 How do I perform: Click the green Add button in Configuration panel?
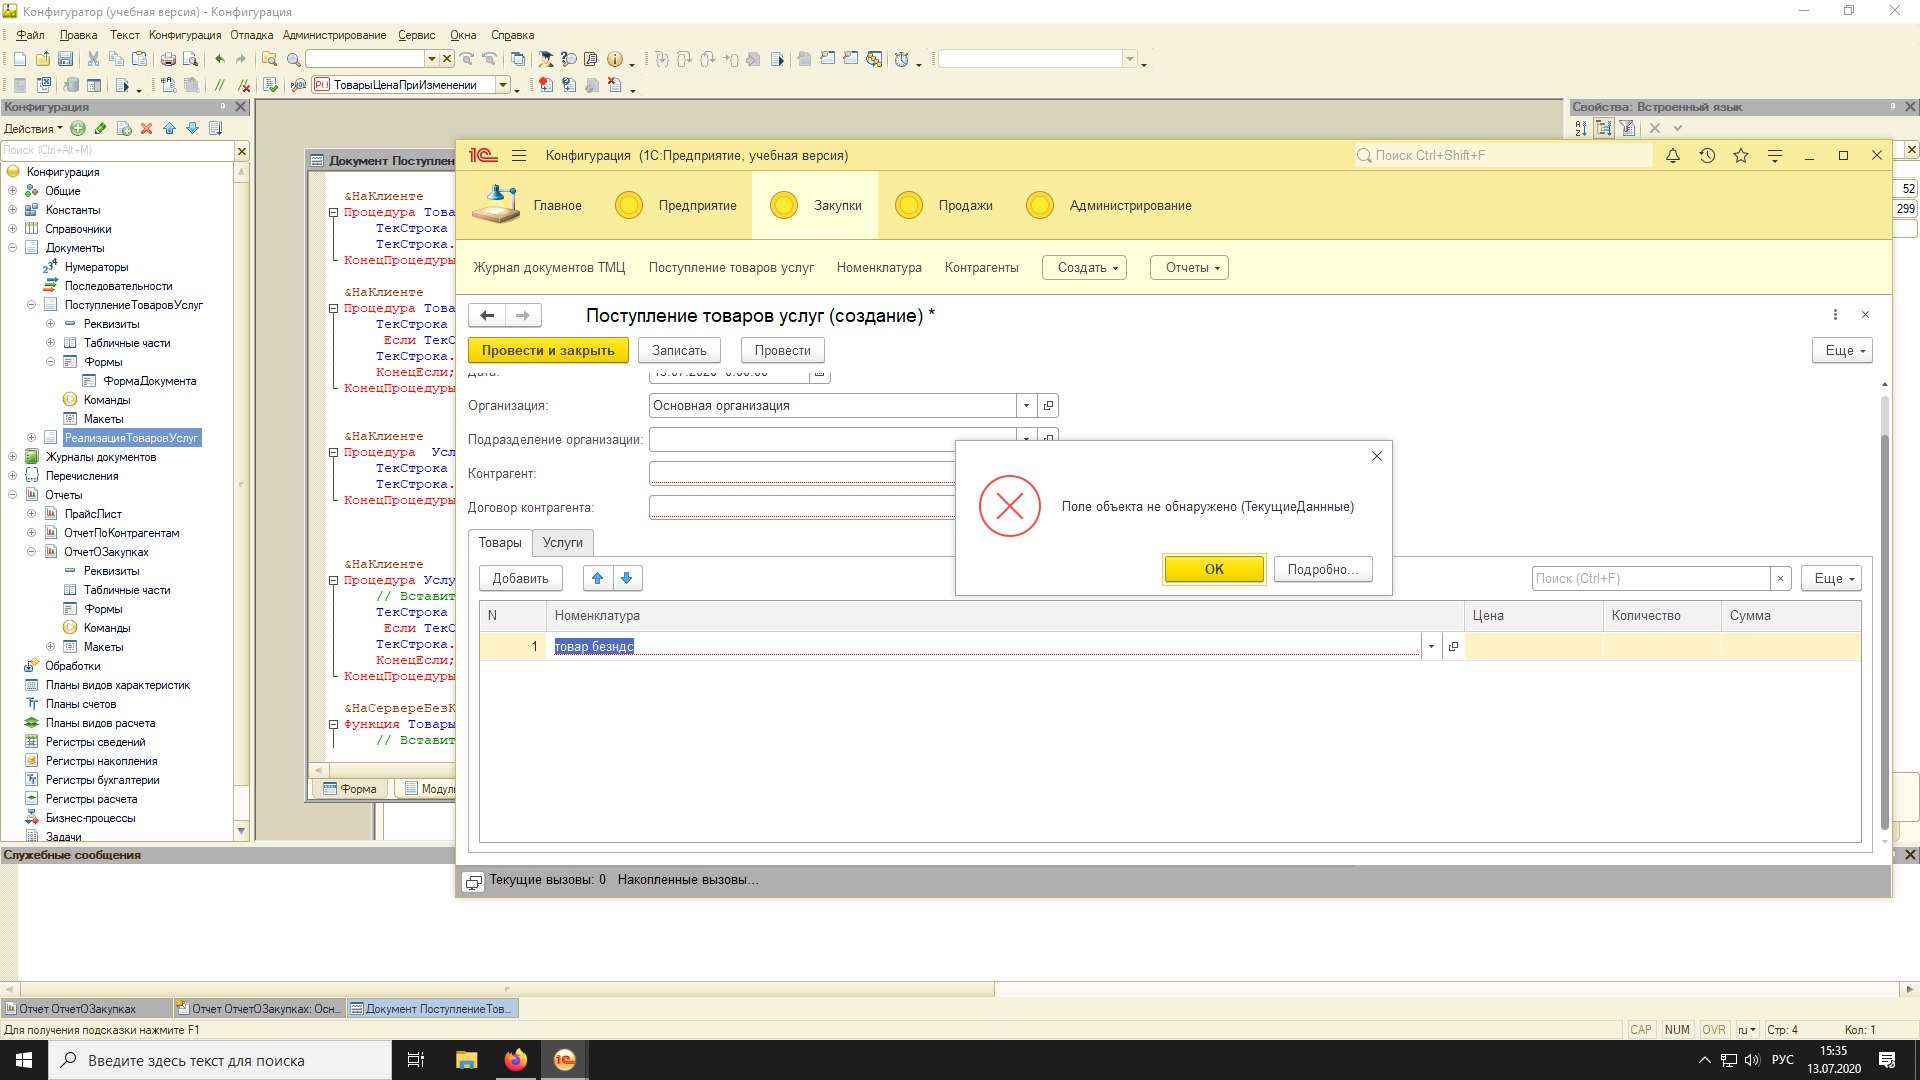(x=78, y=128)
